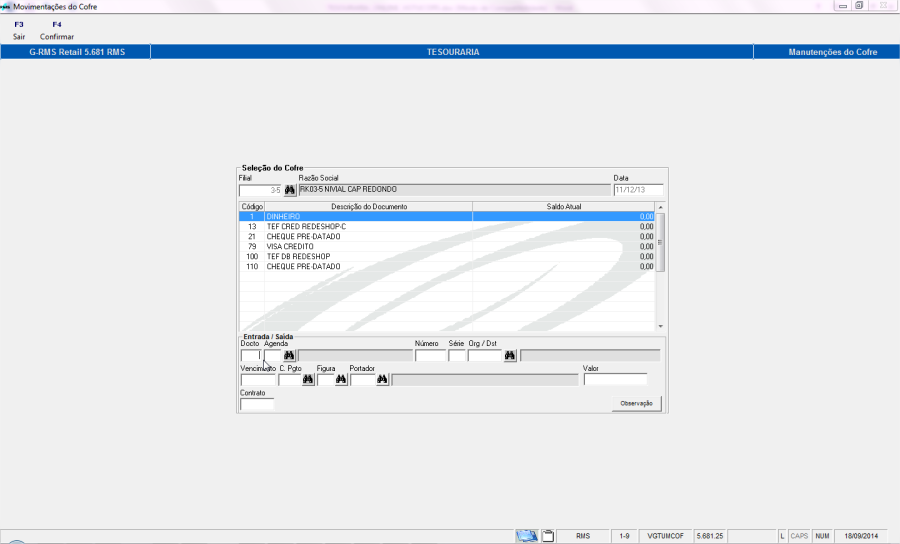900x544 pixels.
Task: Click the Observação button
Action: (637, 403)
